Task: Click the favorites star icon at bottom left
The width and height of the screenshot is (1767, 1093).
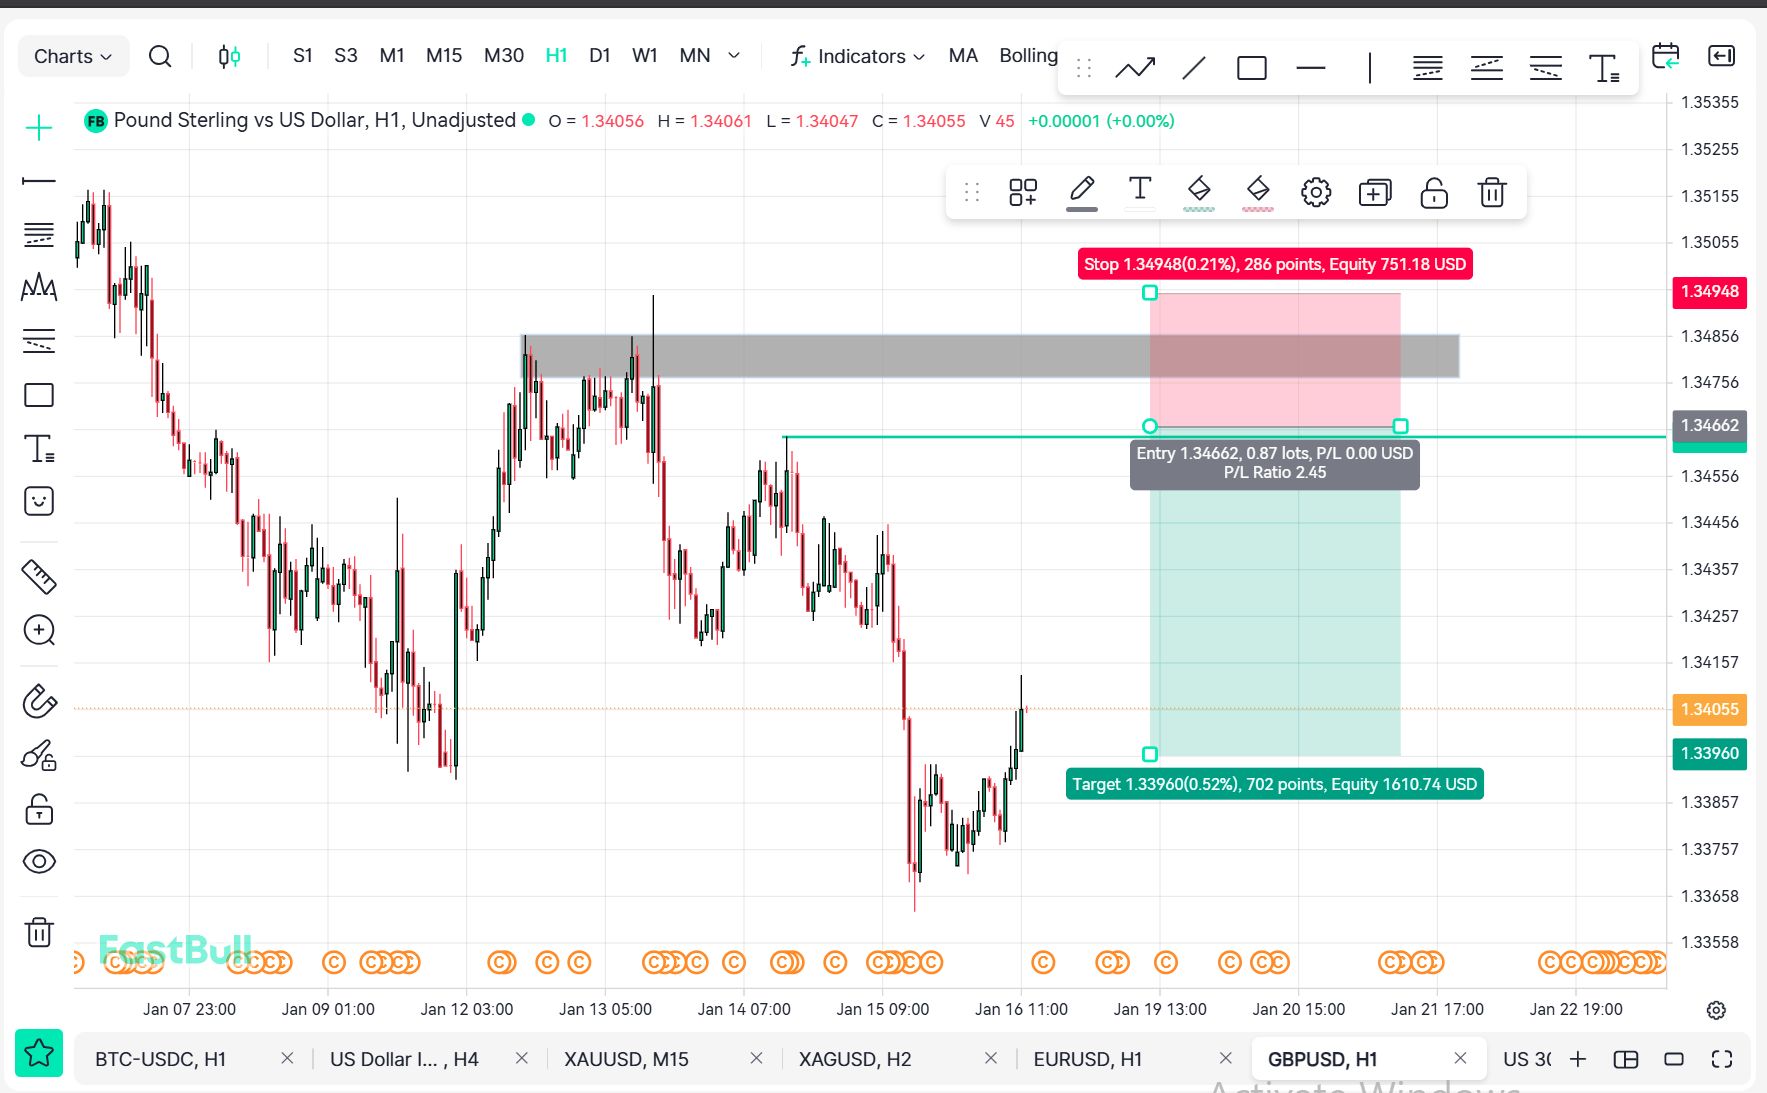Action: pos(39,1053)
